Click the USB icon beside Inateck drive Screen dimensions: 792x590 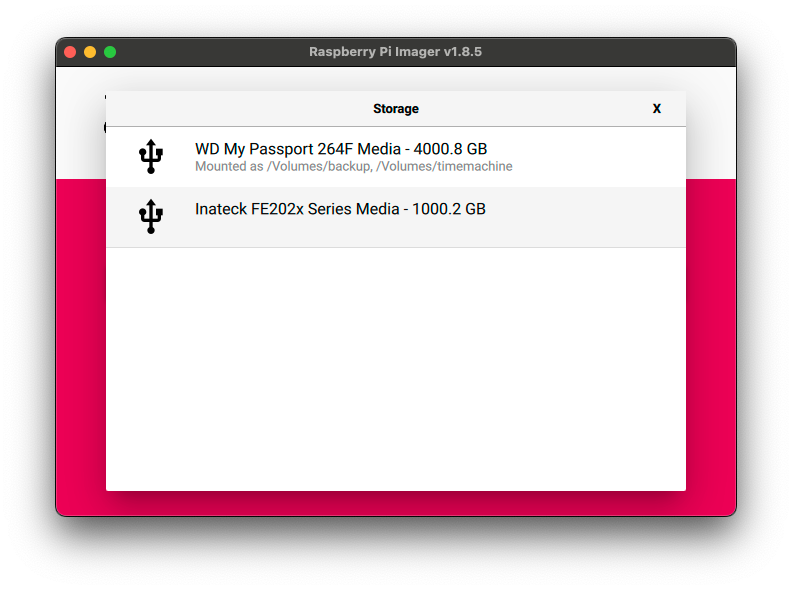tap(150, 216)
